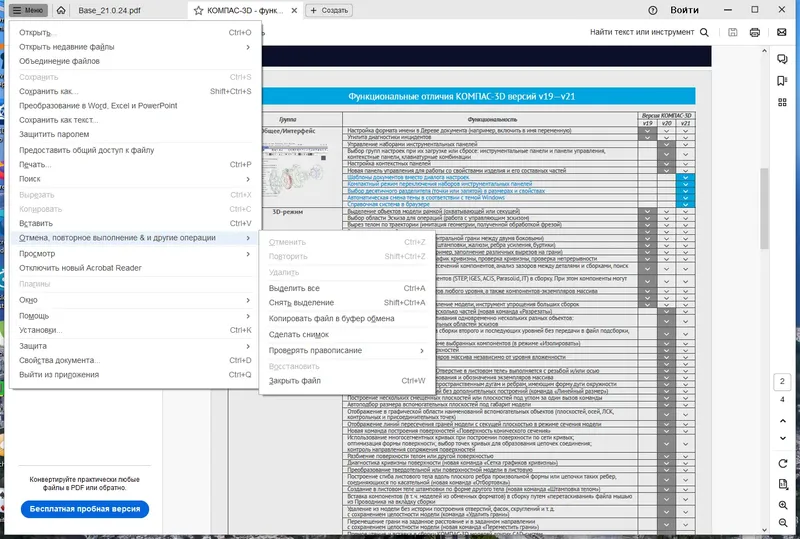This screenshot has width=800, height=539.
Task: Select Выйти из приложения menu item
Action: [135, 375]
